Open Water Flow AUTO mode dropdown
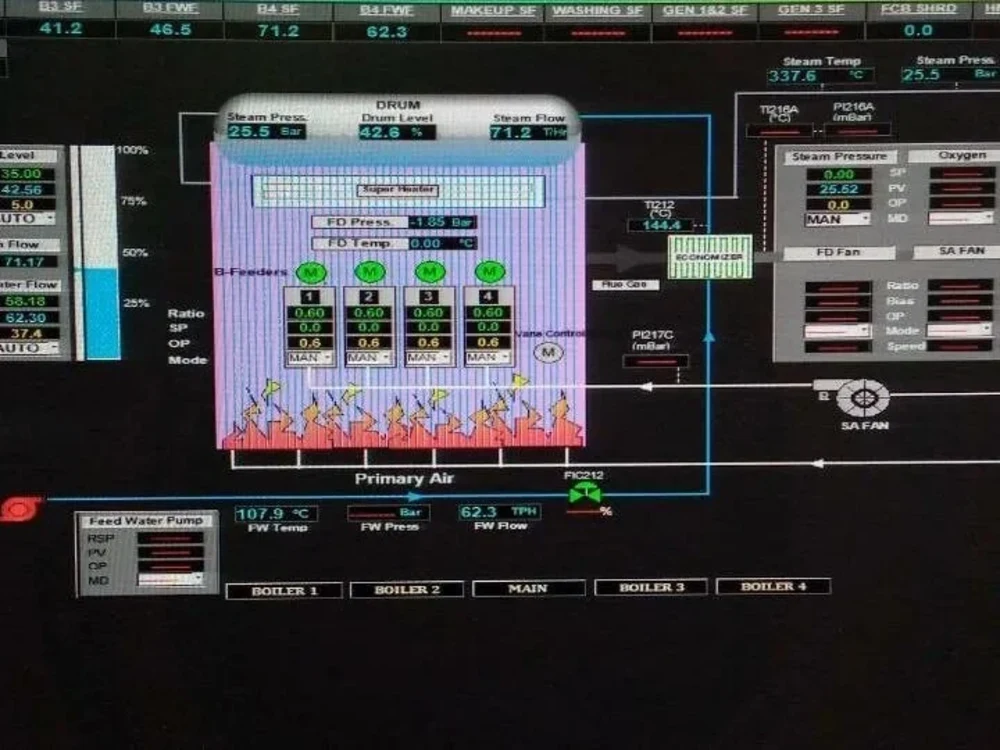This screenshot has width=1000, height=750. click(x=29, y=348)
